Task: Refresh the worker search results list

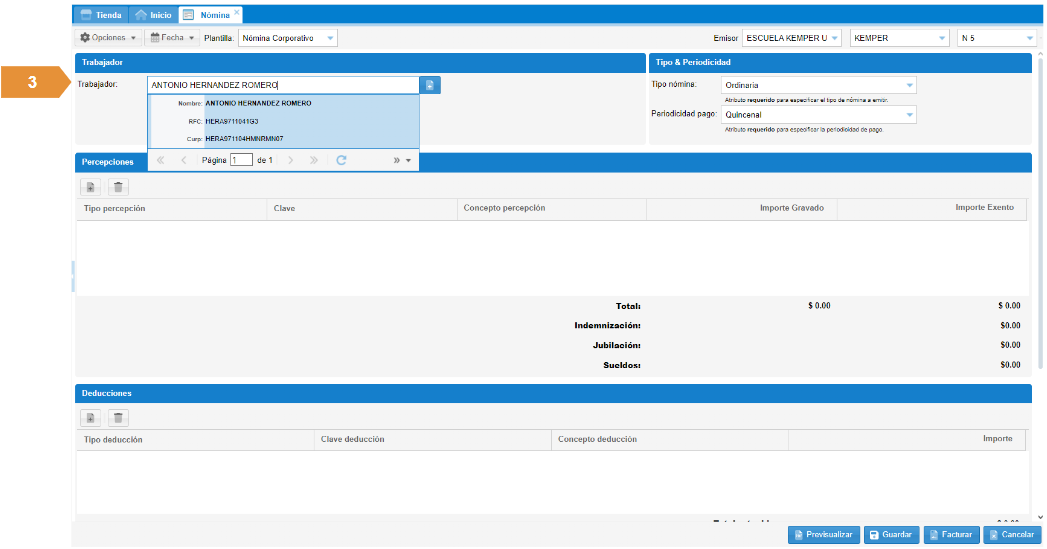Action: 341,160
